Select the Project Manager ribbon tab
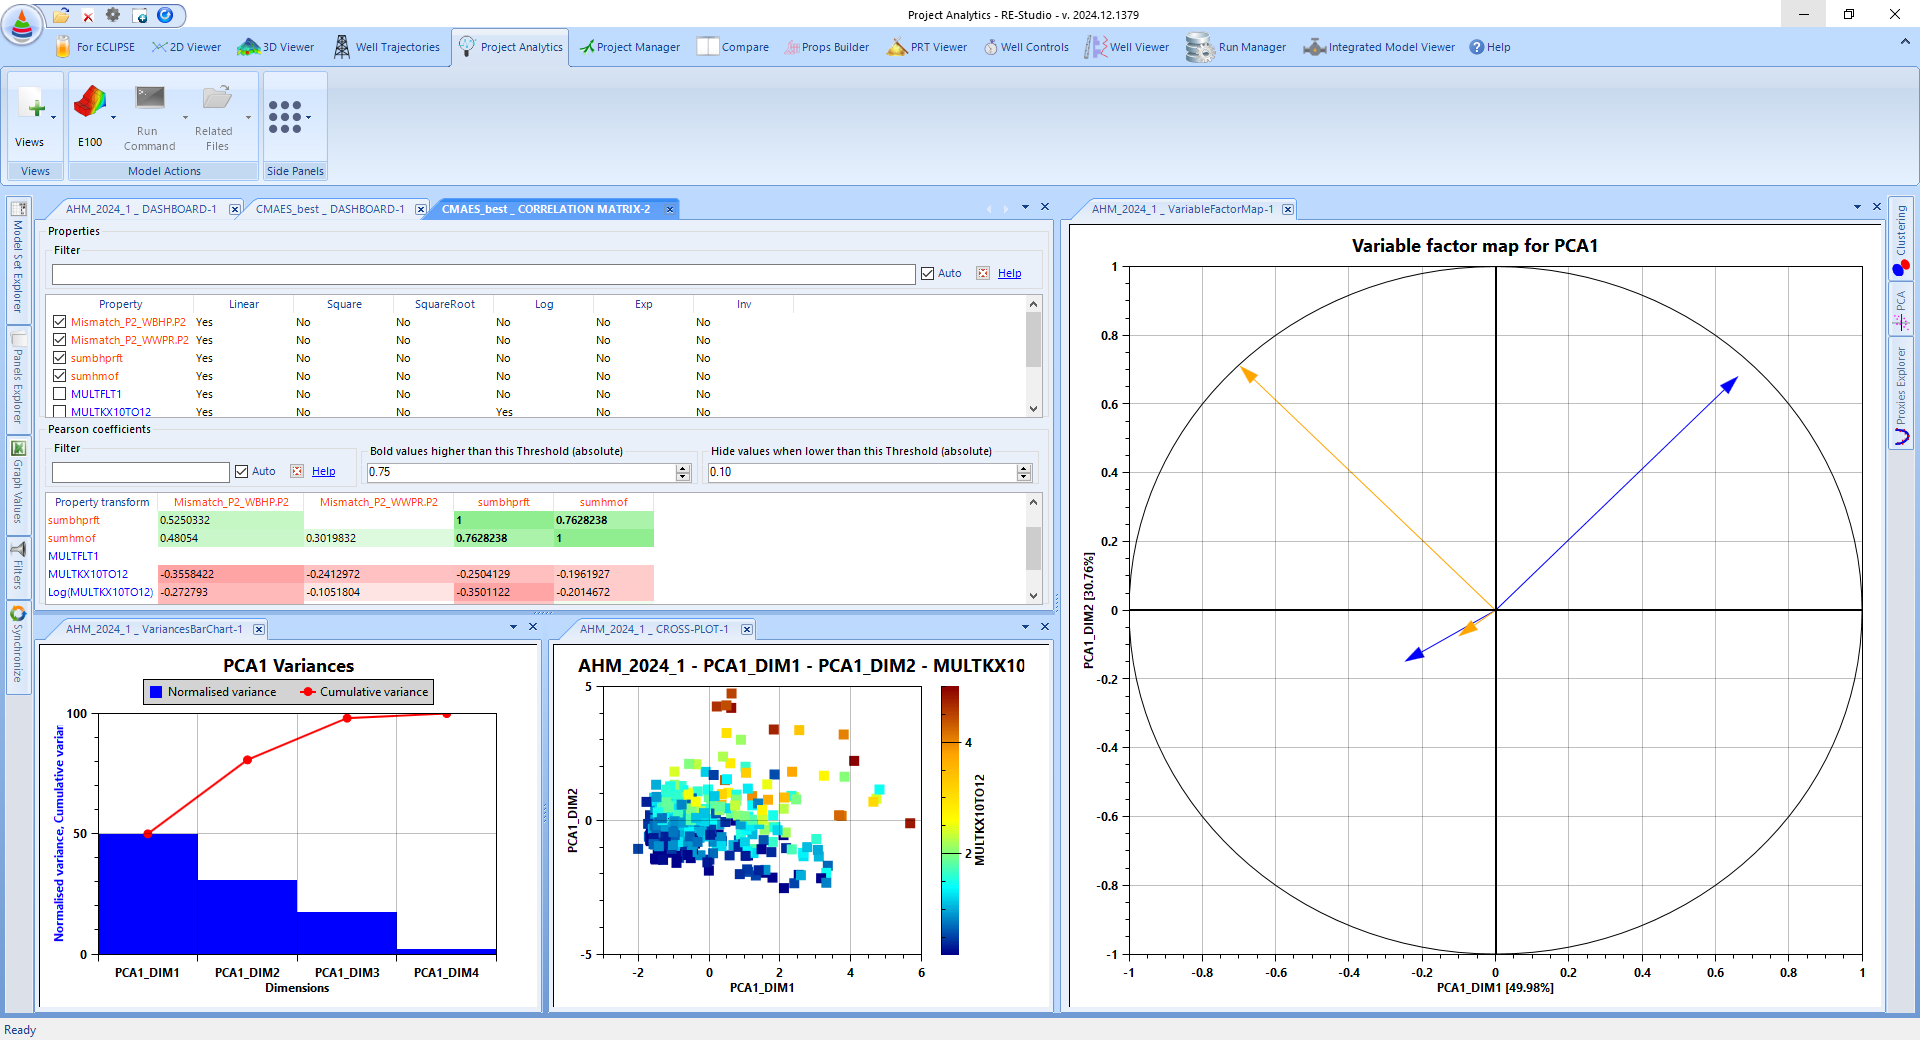The height and width of the screenshot is (1040, 1920). point(630,47)
